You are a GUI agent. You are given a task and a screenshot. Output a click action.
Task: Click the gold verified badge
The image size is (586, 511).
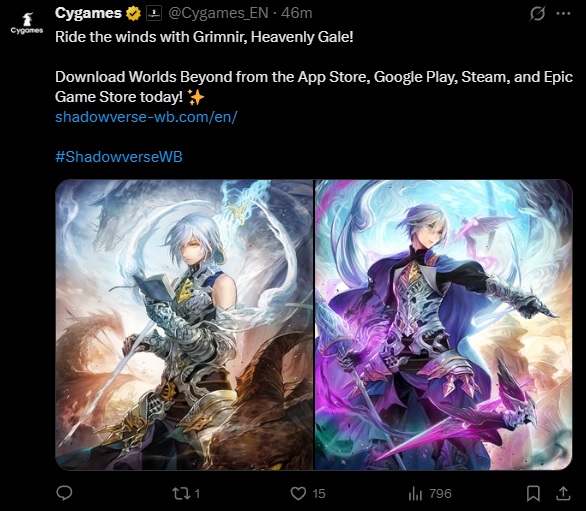click(x=133, y=14)
